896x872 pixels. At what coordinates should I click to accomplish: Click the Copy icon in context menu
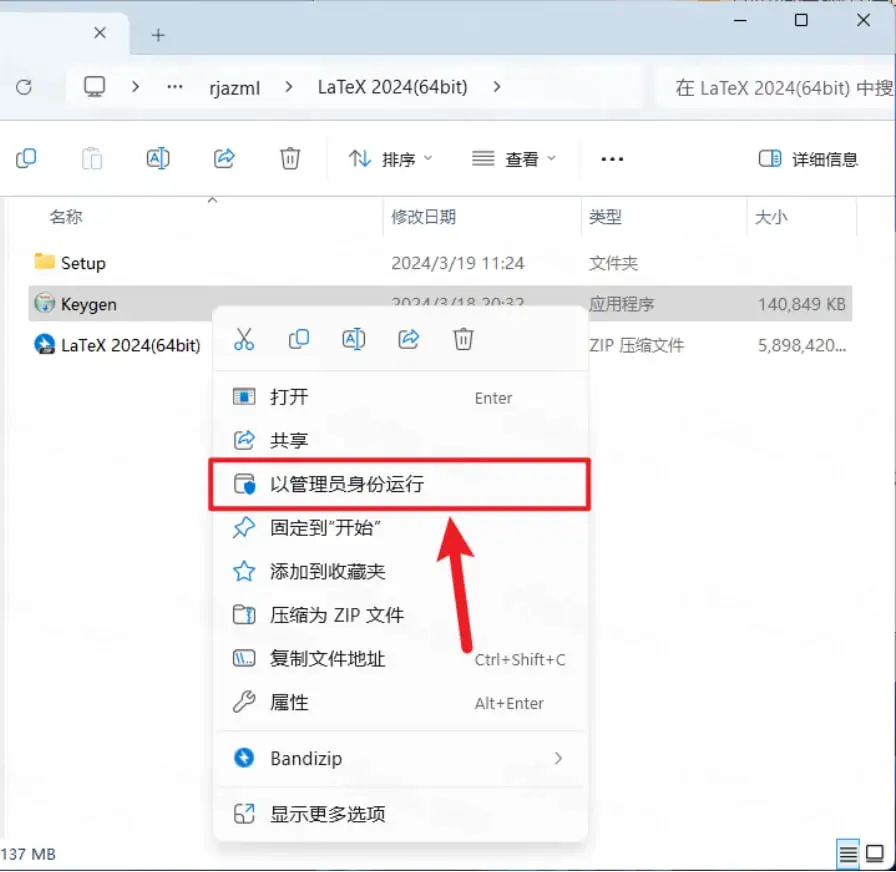click(x=299, y=339)
